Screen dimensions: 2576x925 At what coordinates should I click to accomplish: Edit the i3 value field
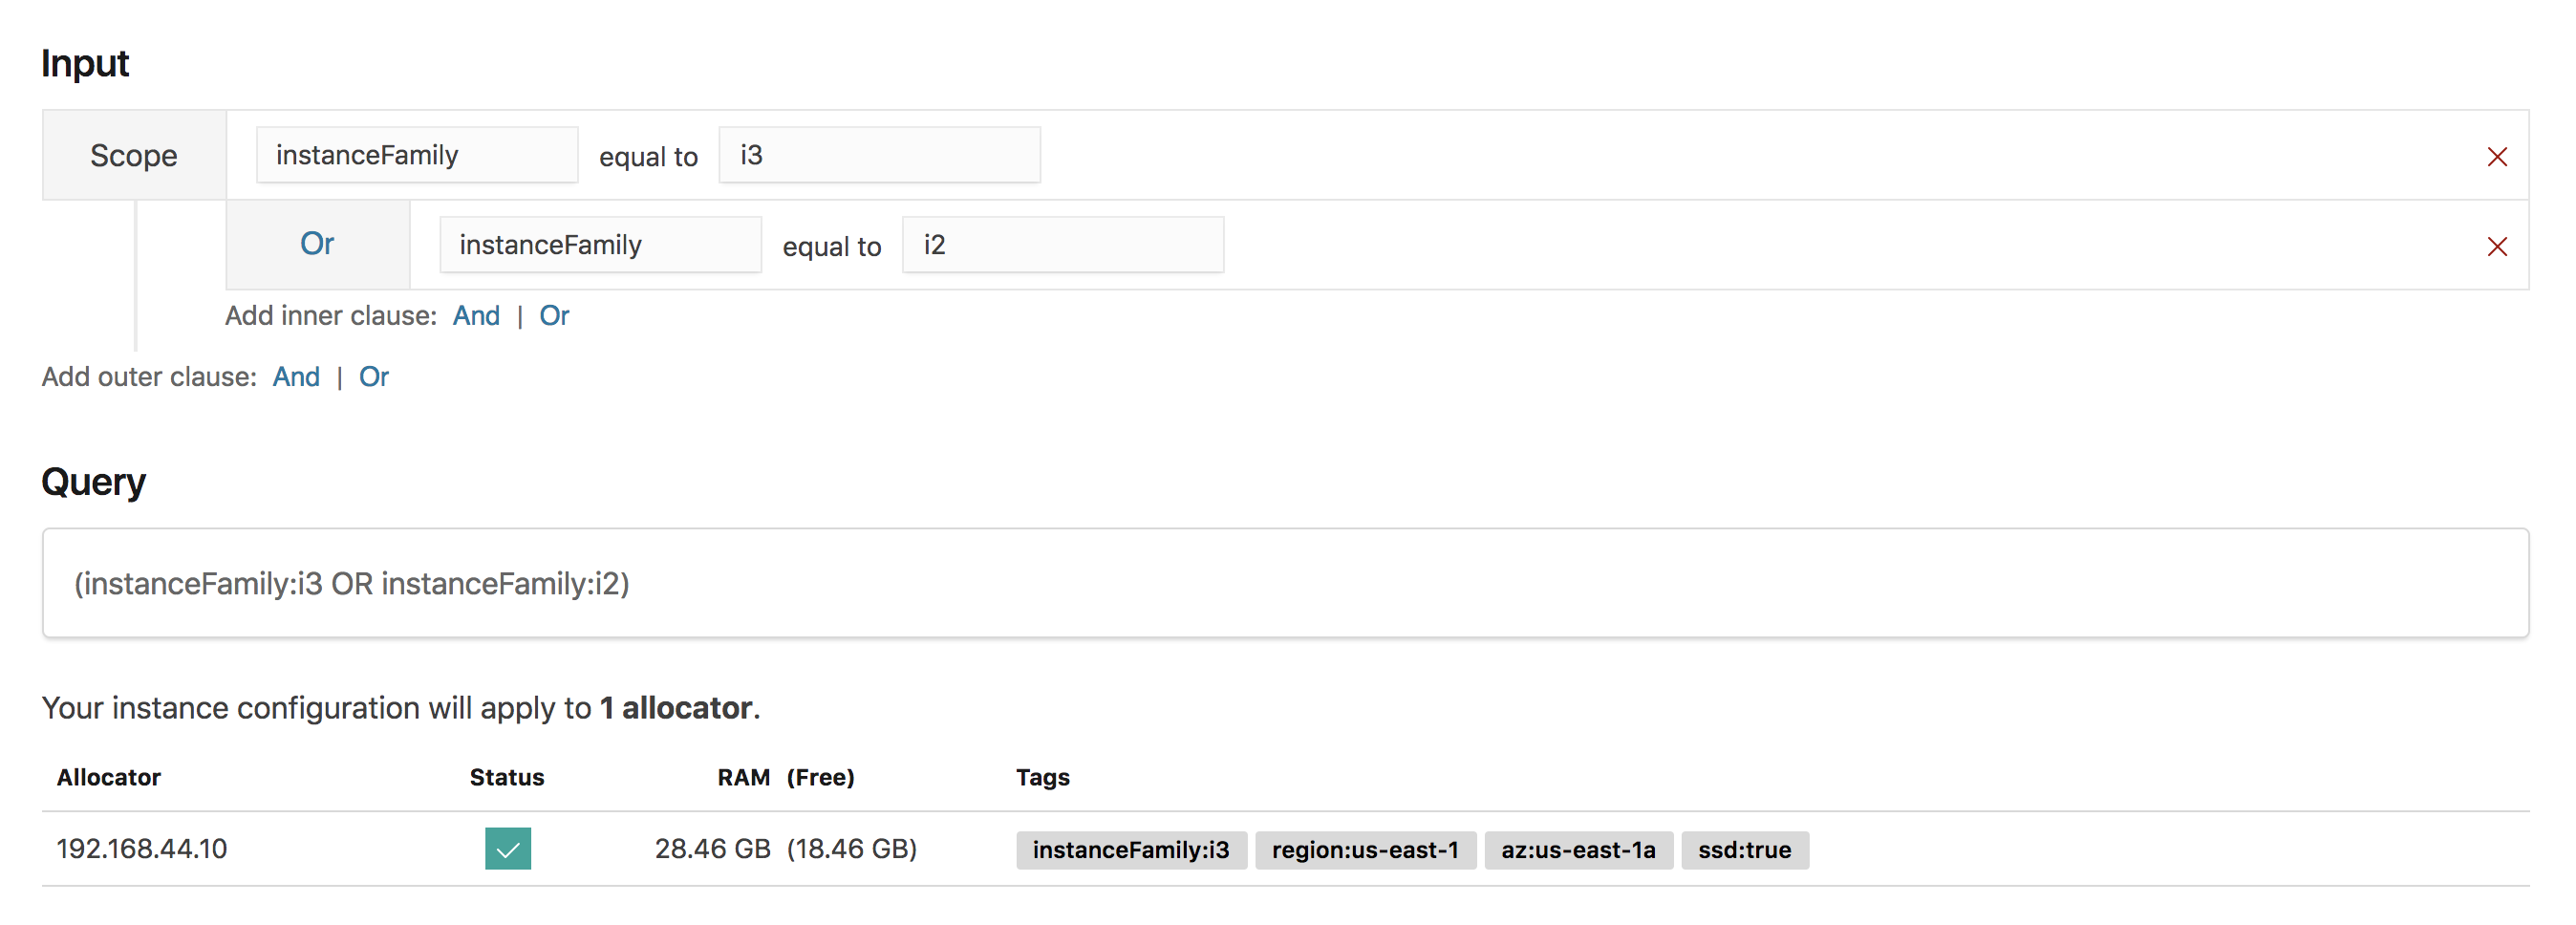click(879, 155)
